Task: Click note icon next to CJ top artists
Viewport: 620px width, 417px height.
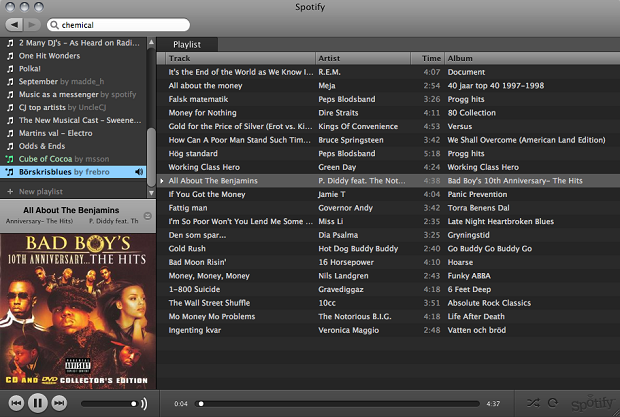Action: pyautogui.click(x=10, y=108)
